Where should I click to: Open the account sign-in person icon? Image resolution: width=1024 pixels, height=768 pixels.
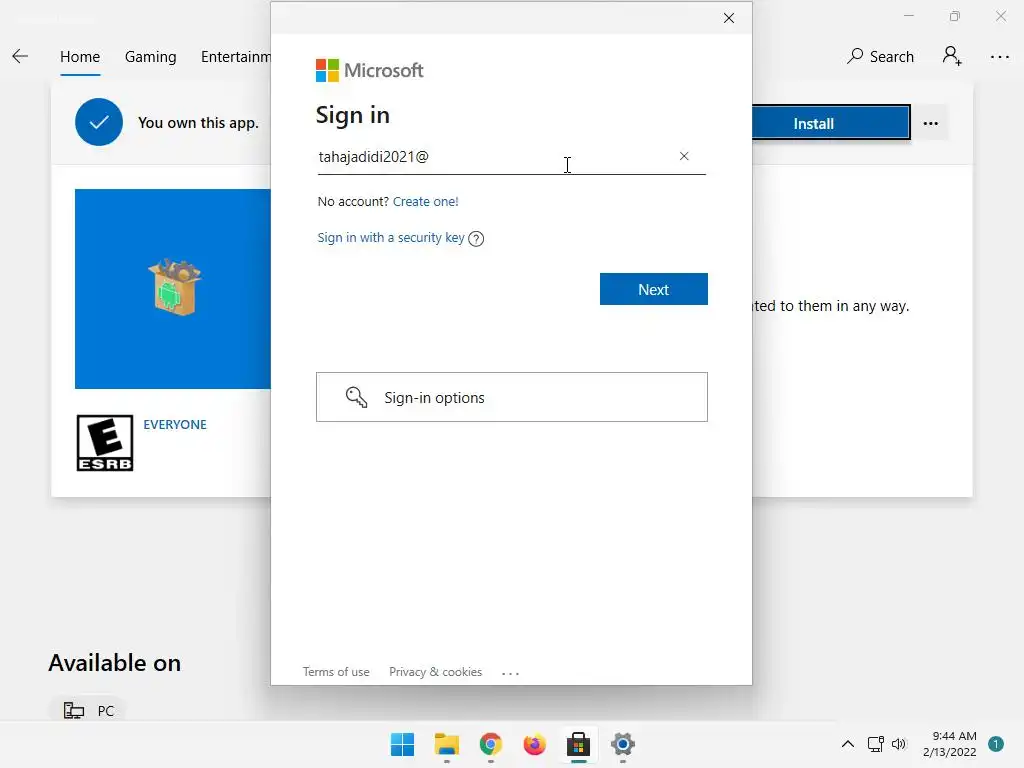(x=952, y=56)
